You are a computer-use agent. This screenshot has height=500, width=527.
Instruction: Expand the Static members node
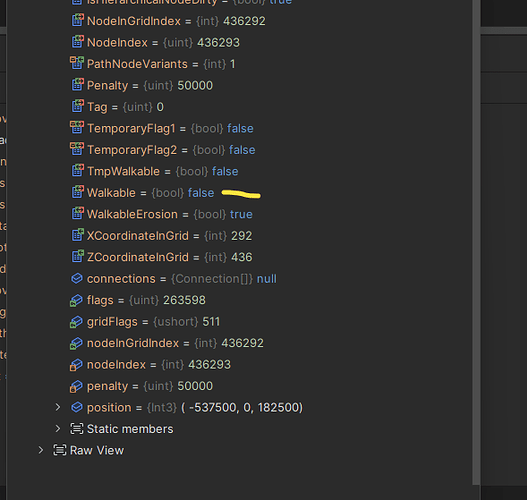(x=58, y=429)
